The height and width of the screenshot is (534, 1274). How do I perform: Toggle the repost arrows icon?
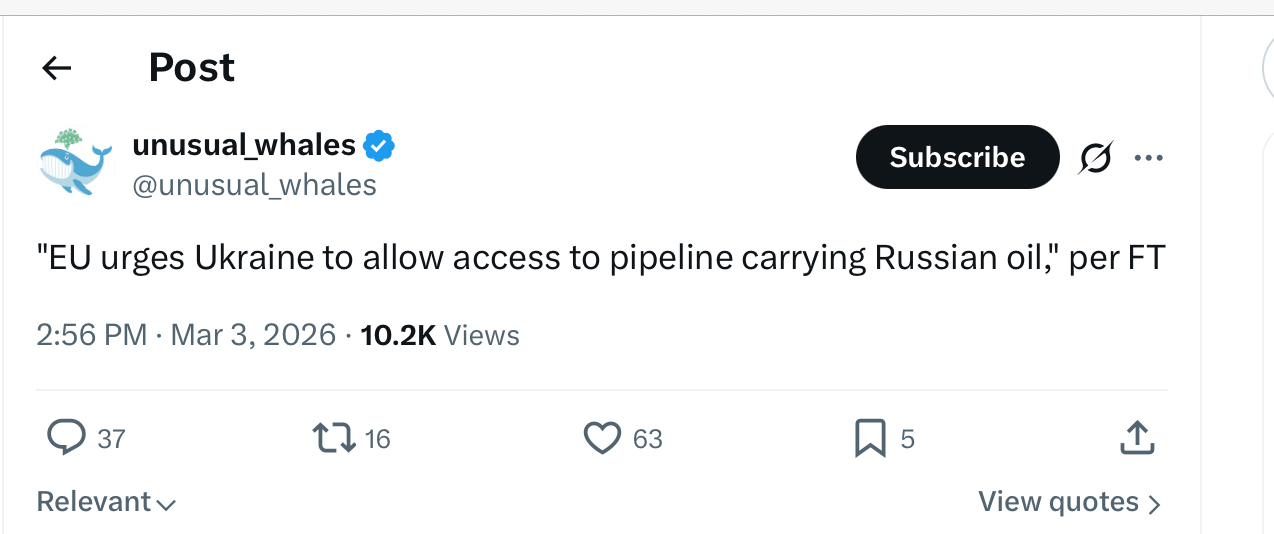tap(333, 438)
